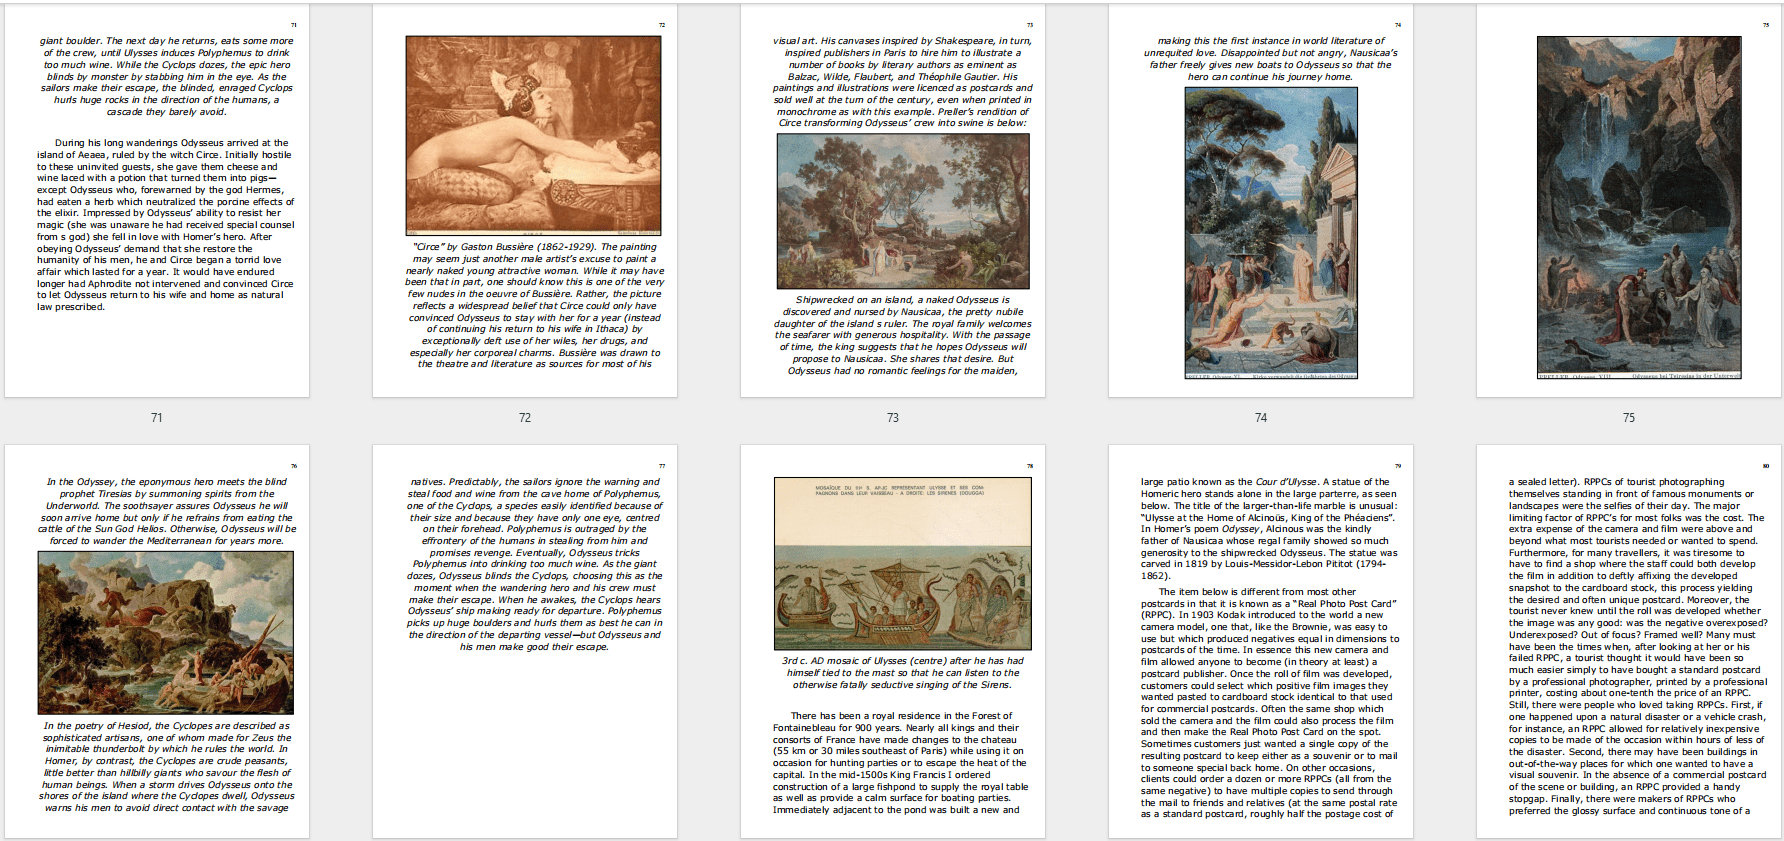Screen dimensions: 1784x841
Task: Select the page 80 thumbnail beginning 'a sealed letter'
Action: [1629, 641]
